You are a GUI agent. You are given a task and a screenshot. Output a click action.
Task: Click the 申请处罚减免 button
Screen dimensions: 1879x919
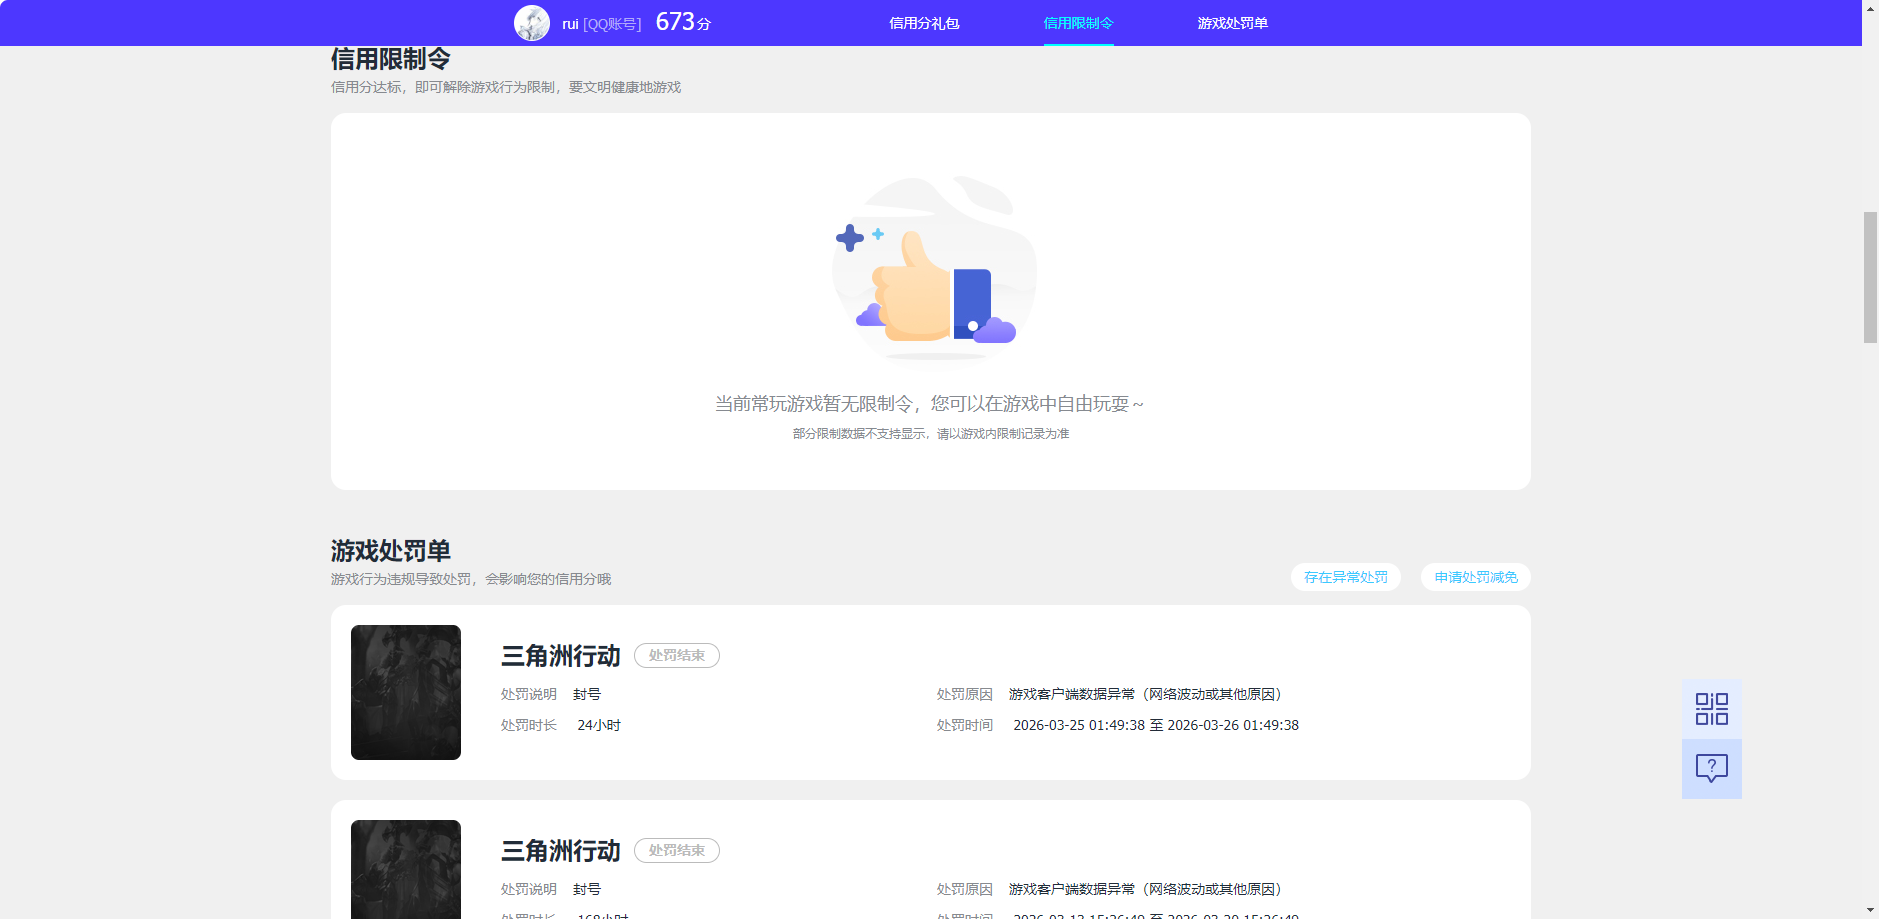coord(1475,577)
